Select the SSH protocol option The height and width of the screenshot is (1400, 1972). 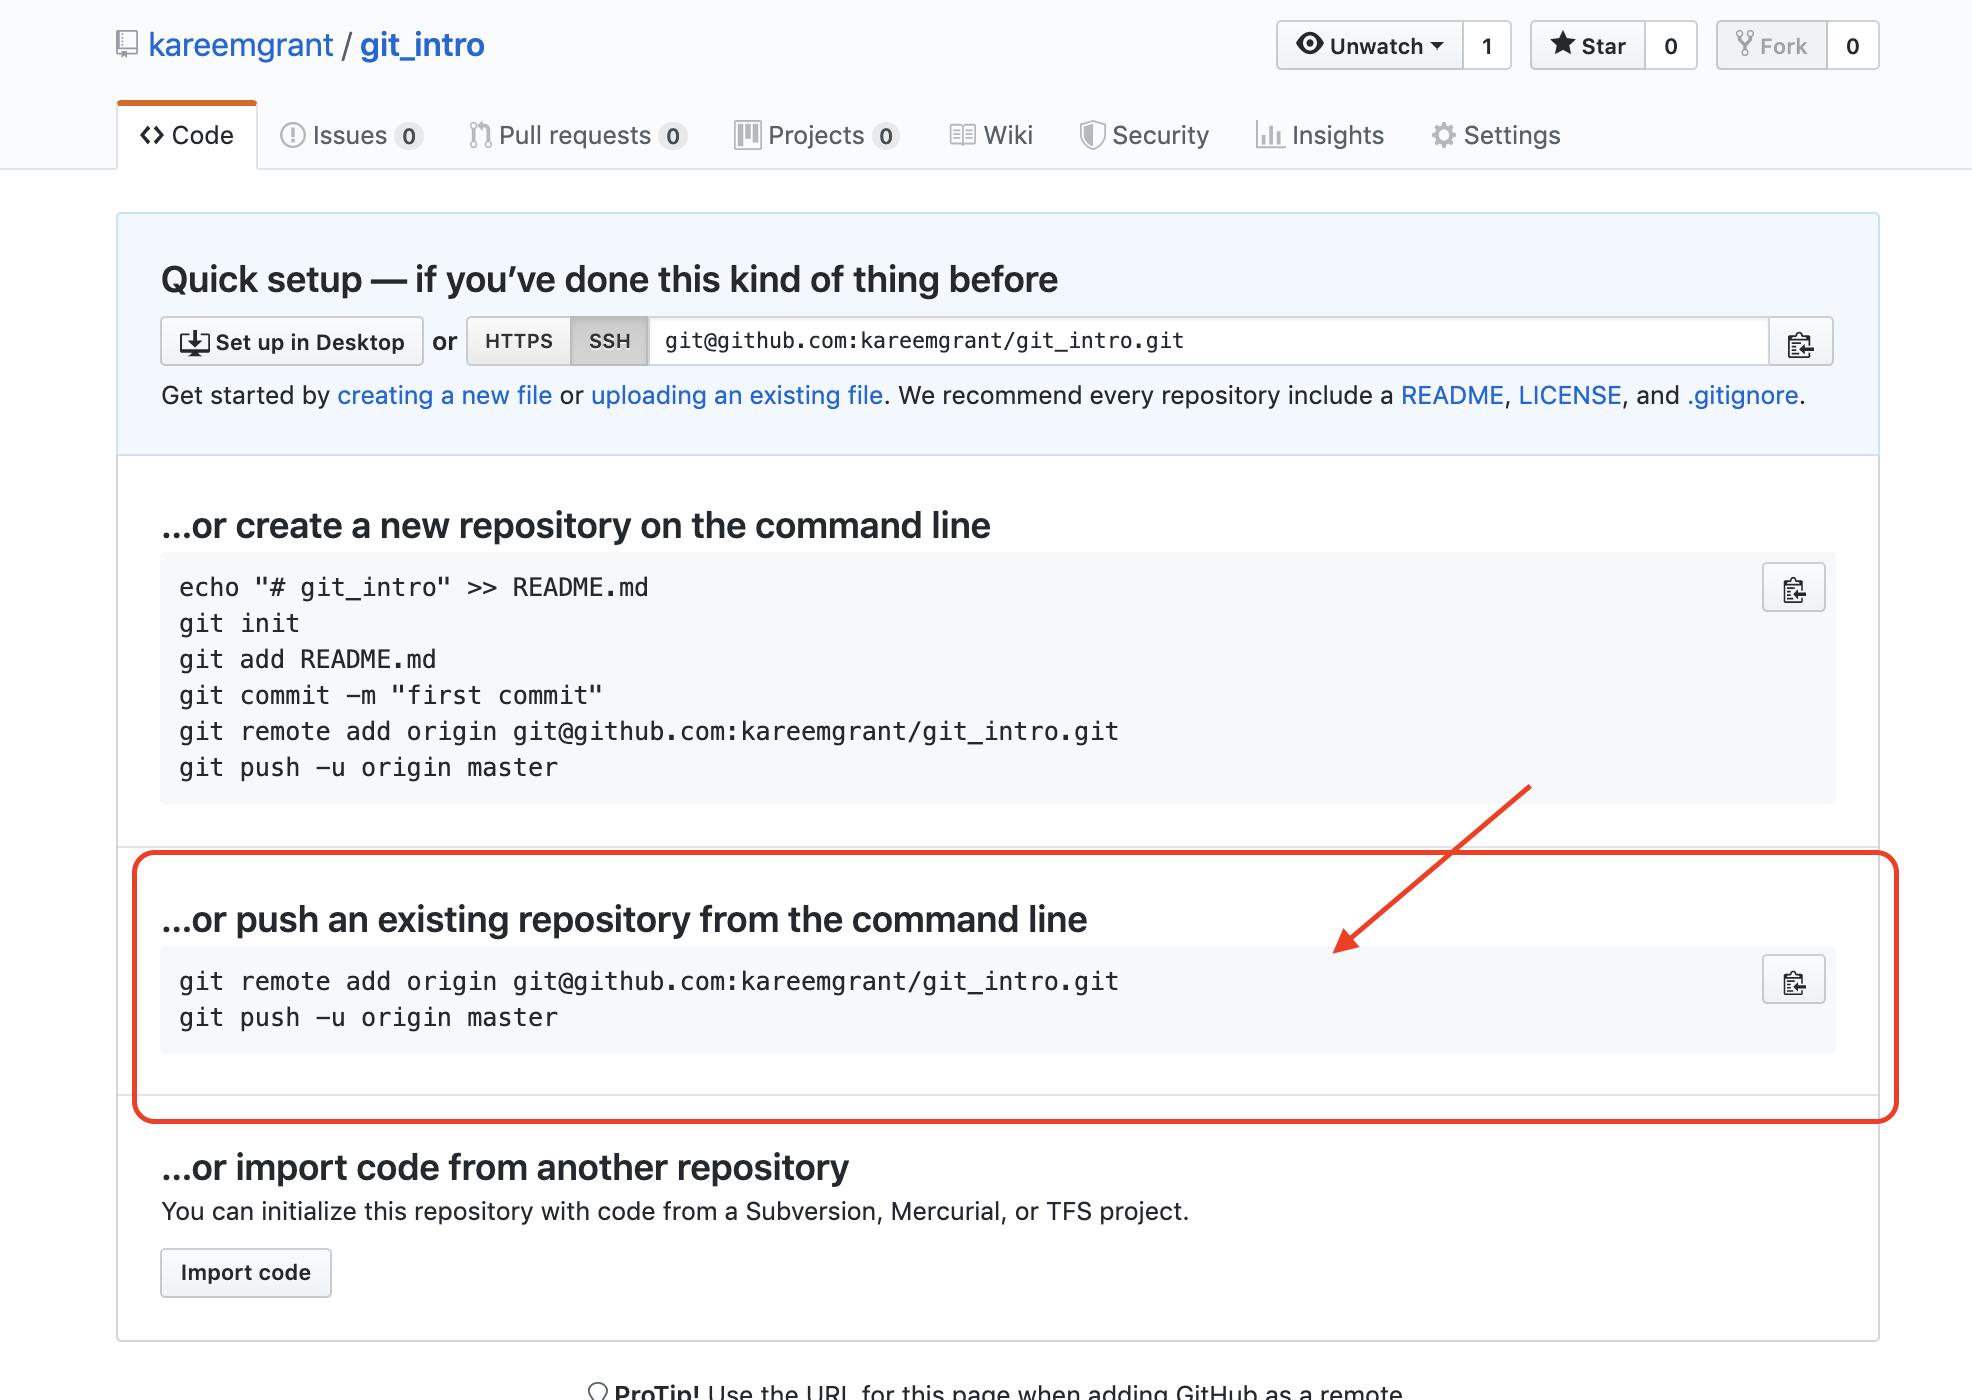[609, 341]
